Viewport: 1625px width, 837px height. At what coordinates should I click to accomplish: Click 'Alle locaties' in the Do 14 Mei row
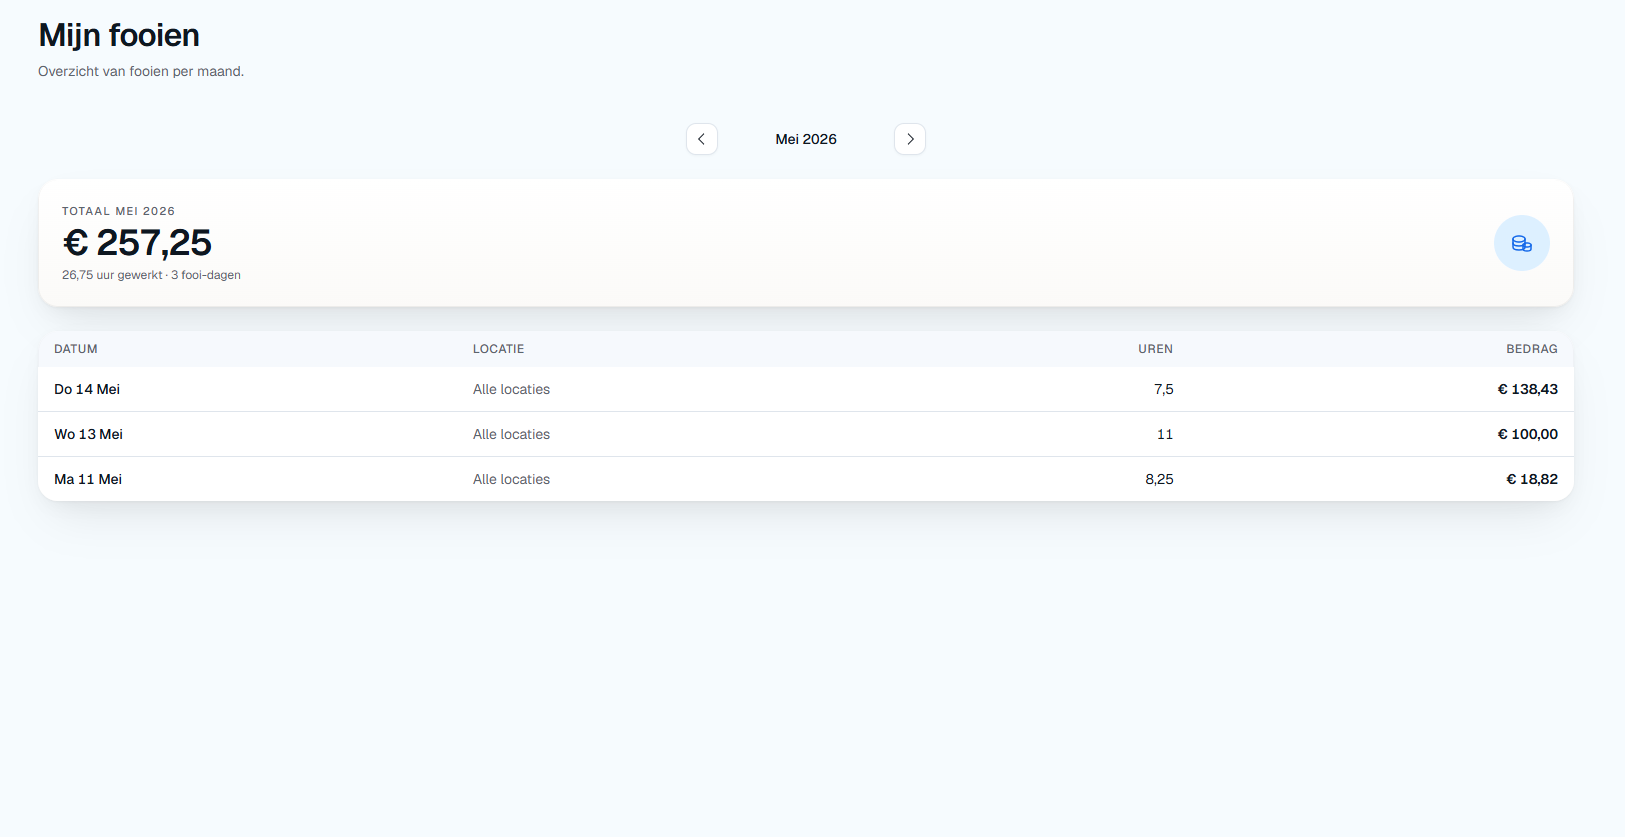pyautogui.click(x=511, y=389)
